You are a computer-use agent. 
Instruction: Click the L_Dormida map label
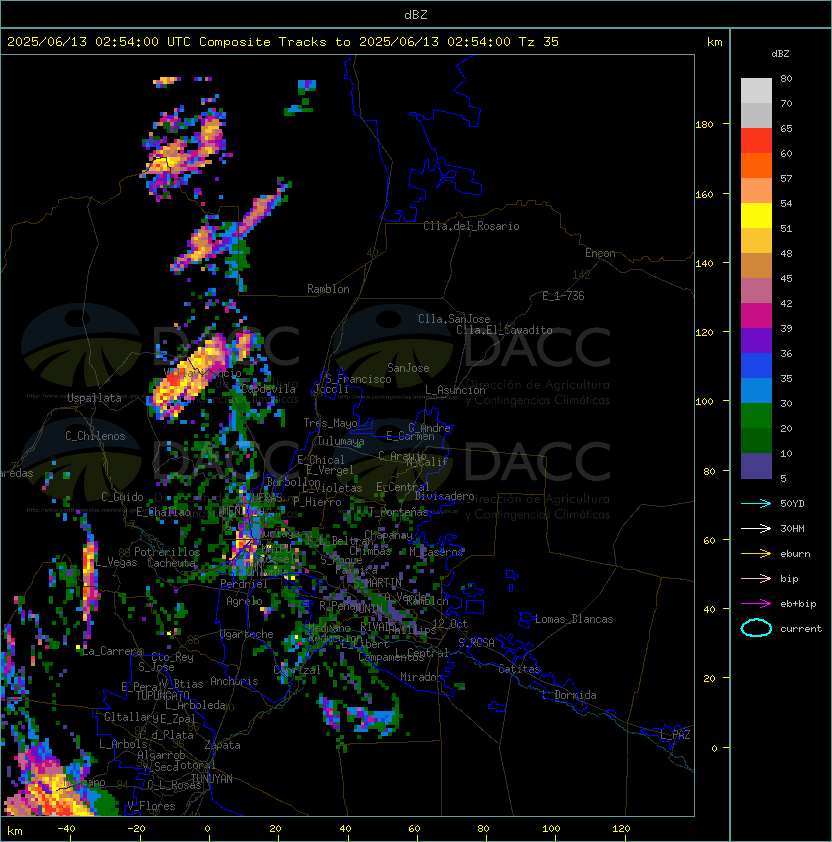click(x=569, y=695)
